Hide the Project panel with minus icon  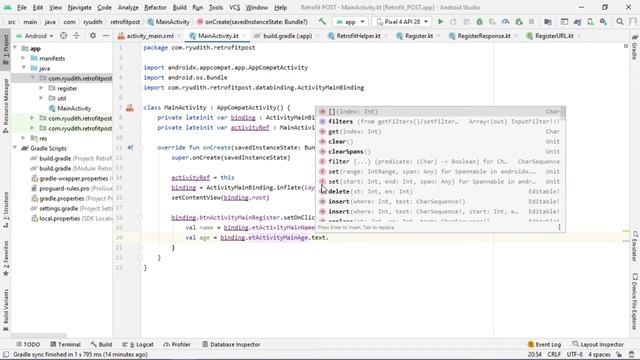(x=106, y=36)
